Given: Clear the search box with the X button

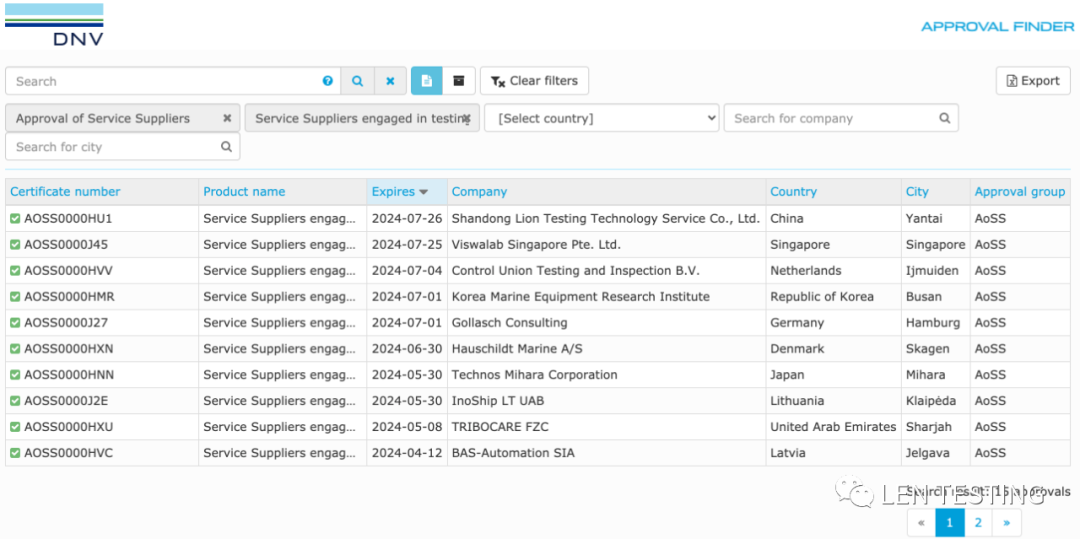Looking at the screenshot, I should 391,81.
